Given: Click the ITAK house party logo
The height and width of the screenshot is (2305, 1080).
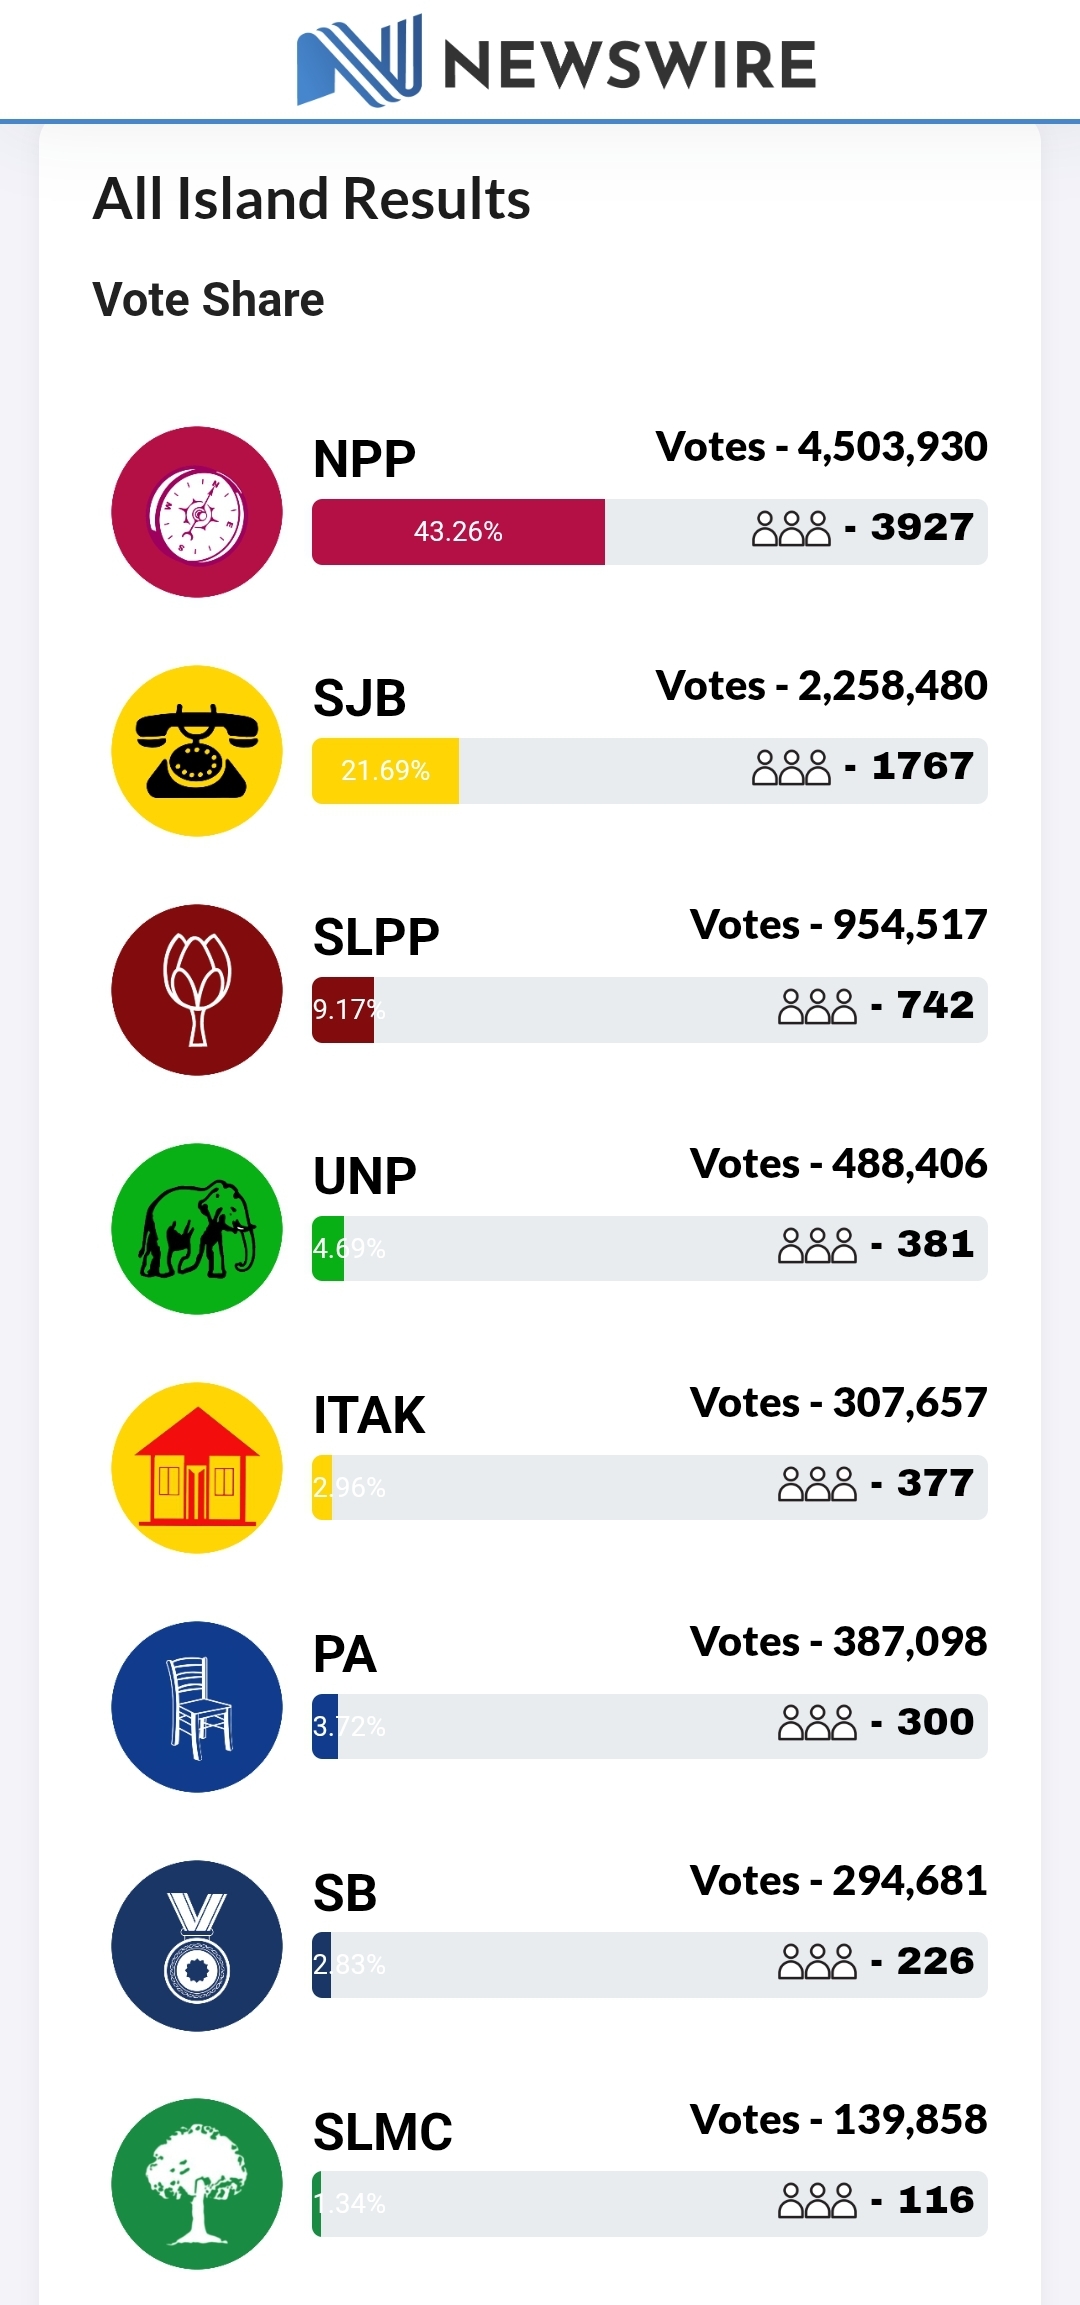Looking at the screenshot, I should 197,1468.
